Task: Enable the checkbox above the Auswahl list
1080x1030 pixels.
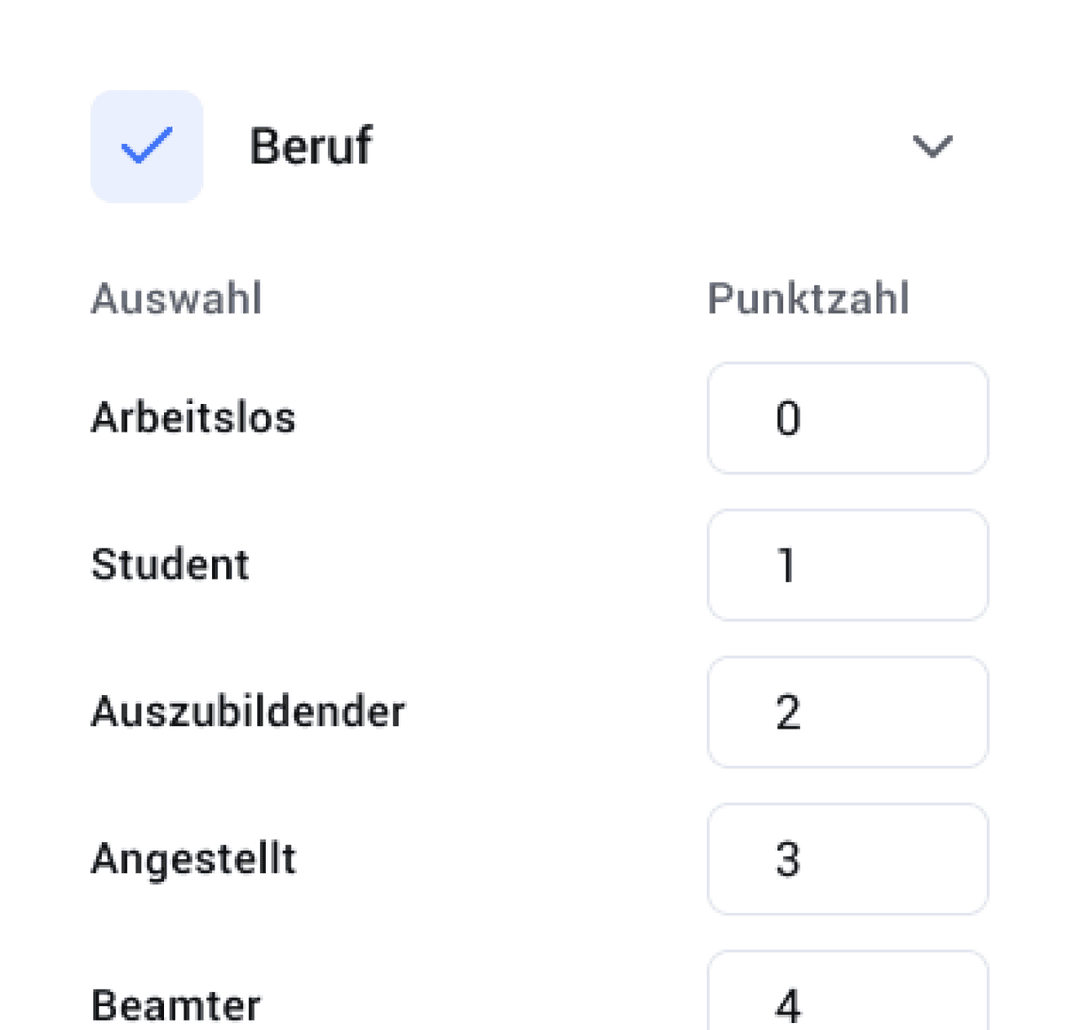Action: coord(146,146)
